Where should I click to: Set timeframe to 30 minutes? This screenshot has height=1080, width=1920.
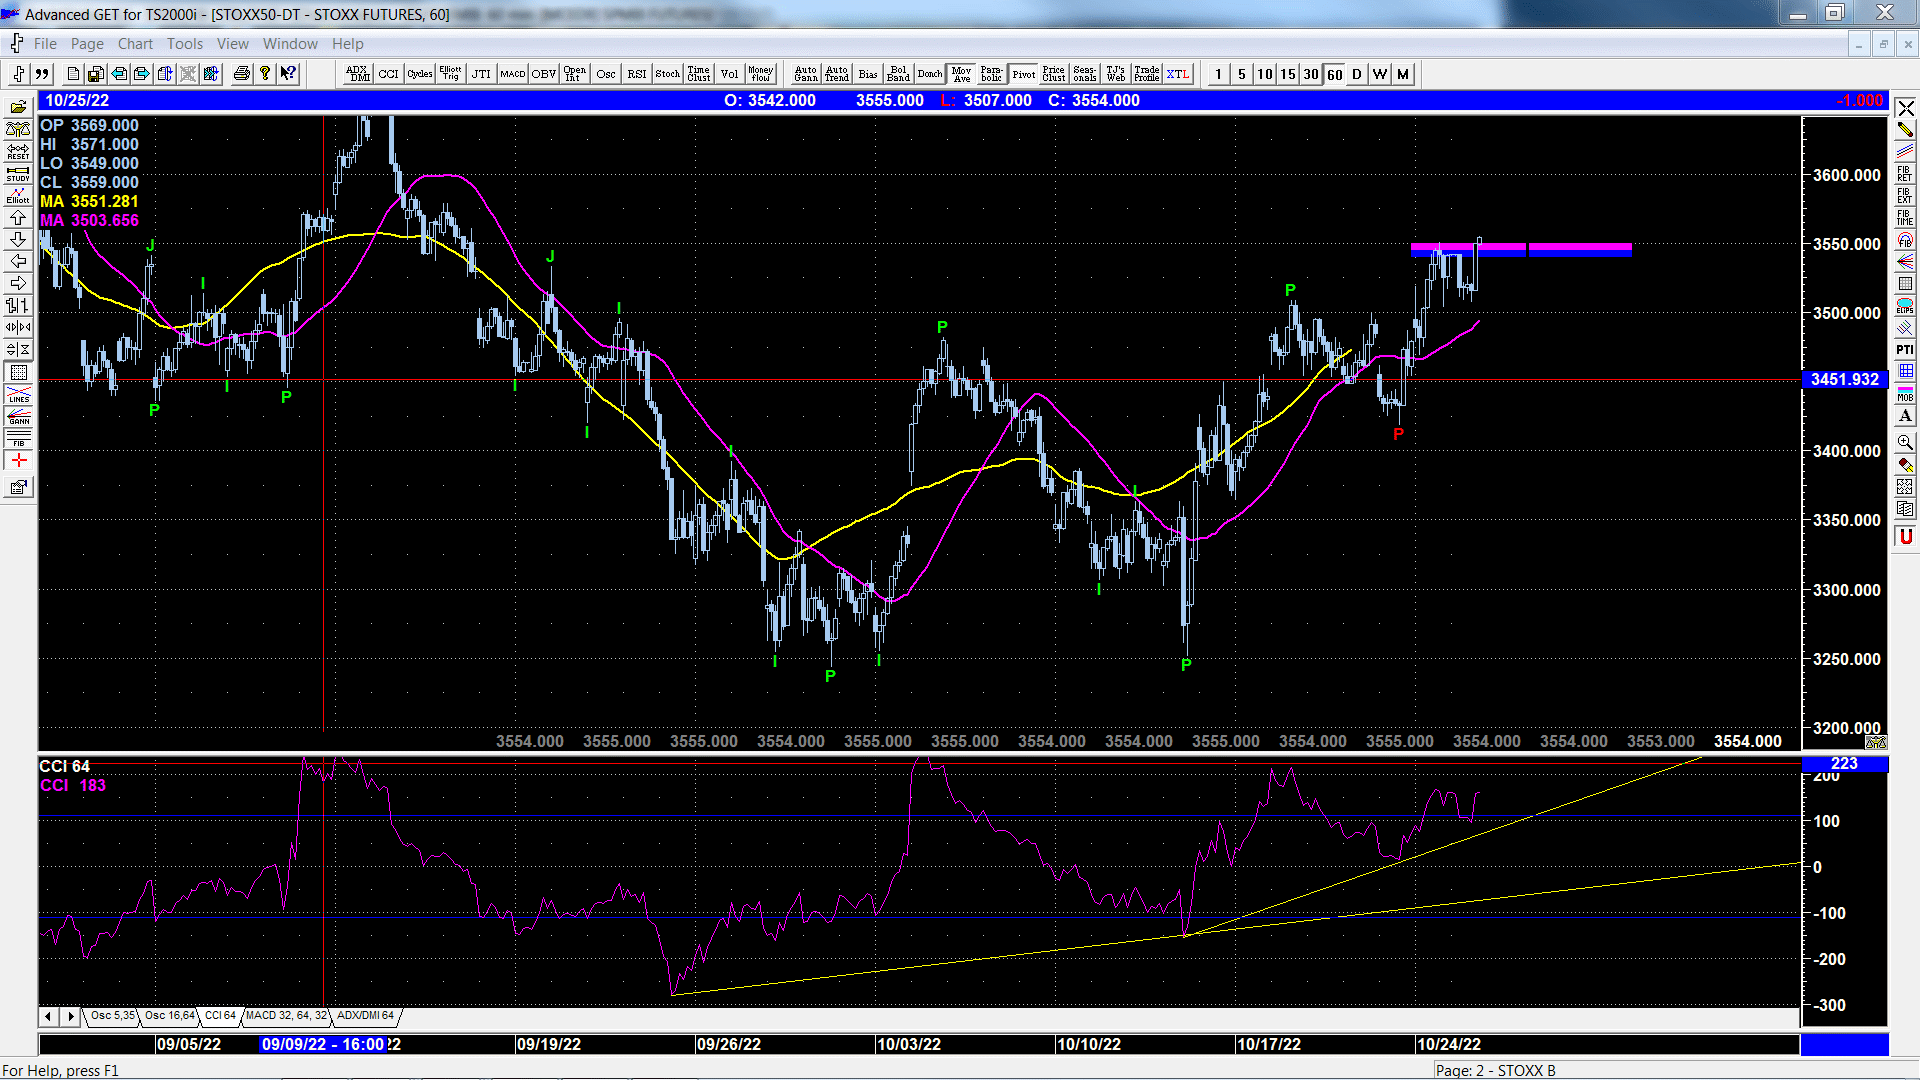point(1310,74)
